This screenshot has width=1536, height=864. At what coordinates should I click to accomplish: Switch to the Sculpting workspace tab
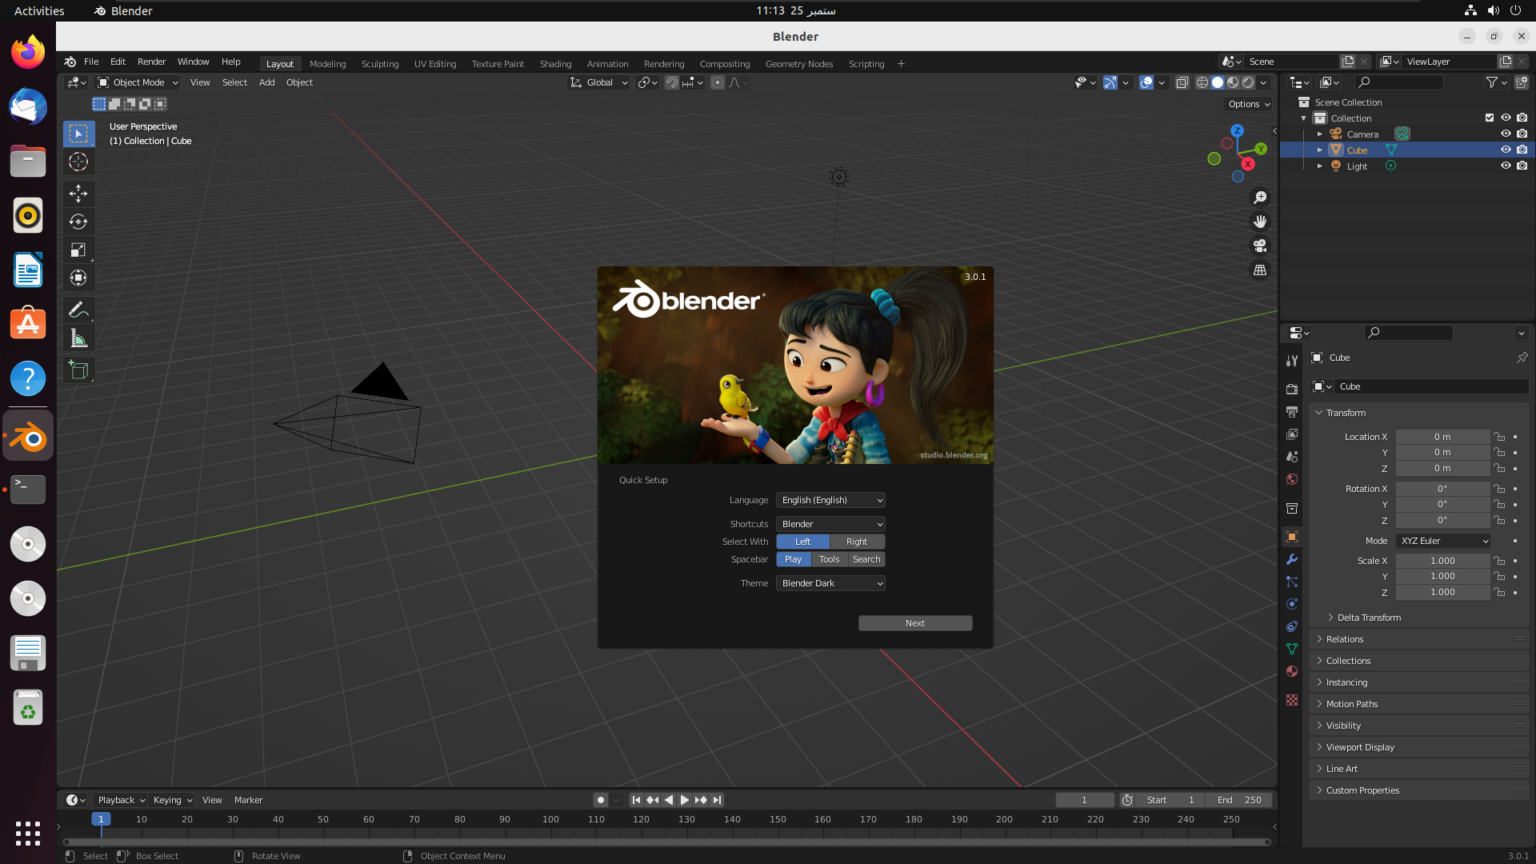tap(379, 64)
